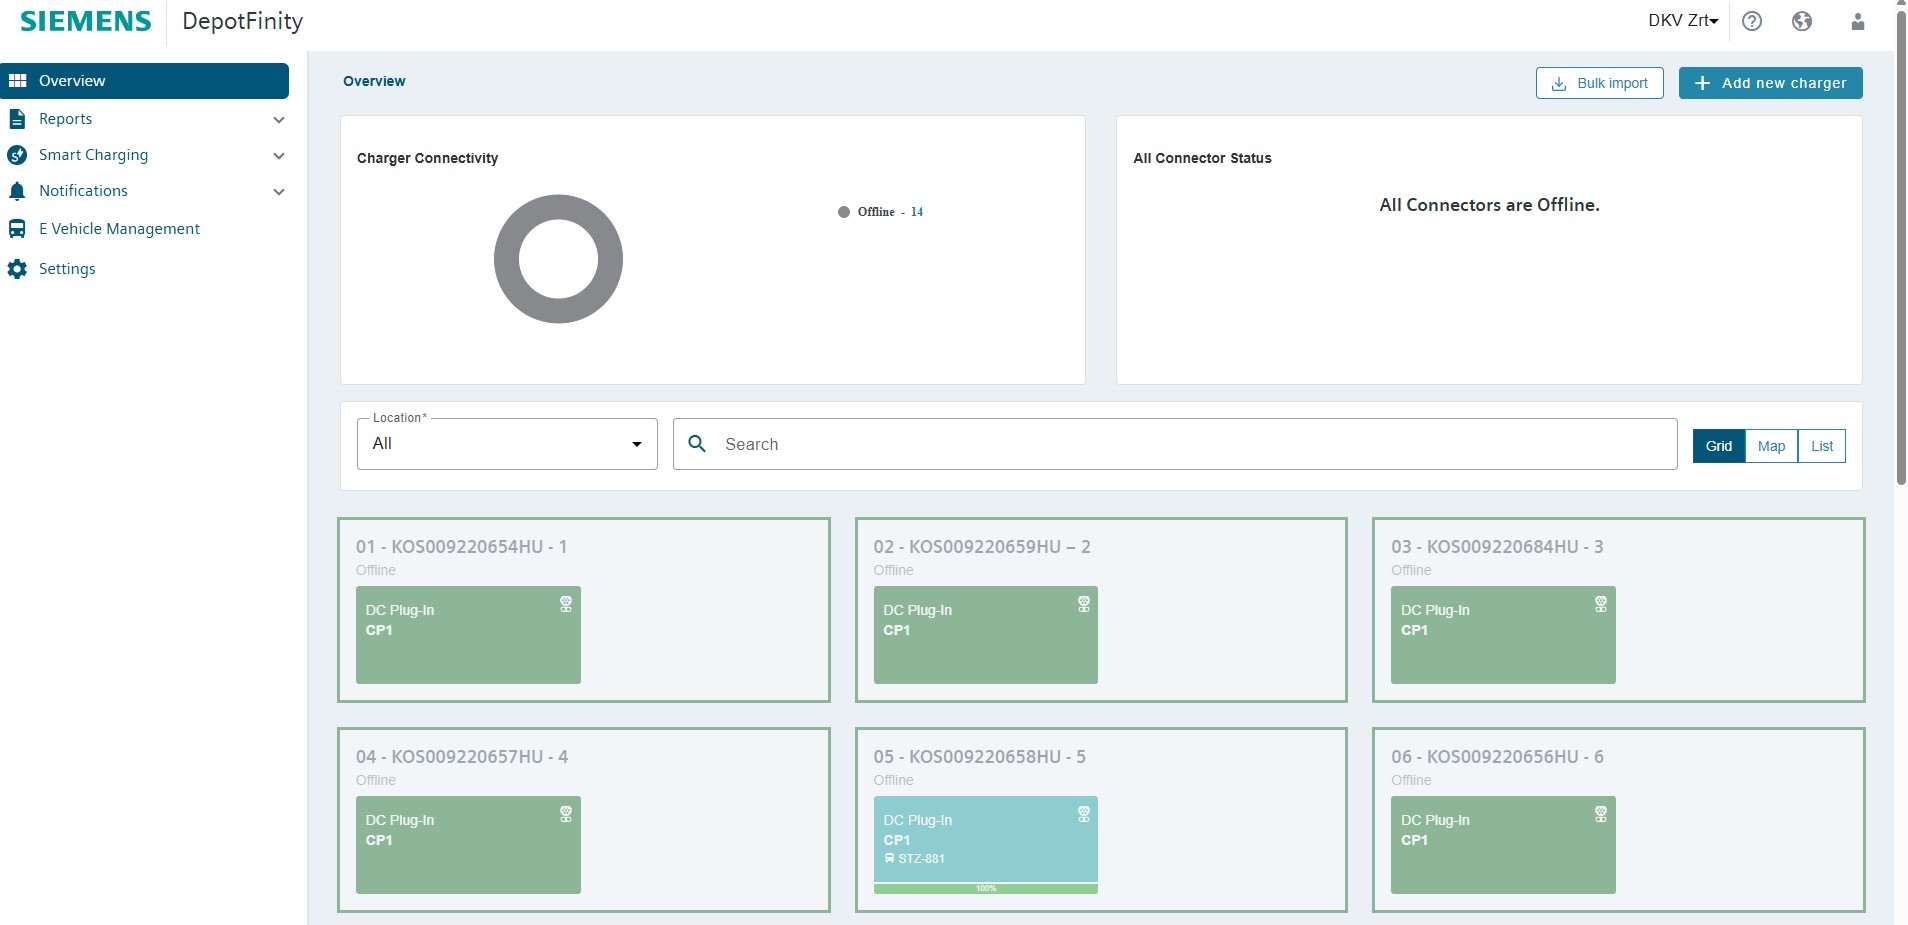Open the user profile icon
This screenshot has height=925, width=1908.
(1857, 21)
